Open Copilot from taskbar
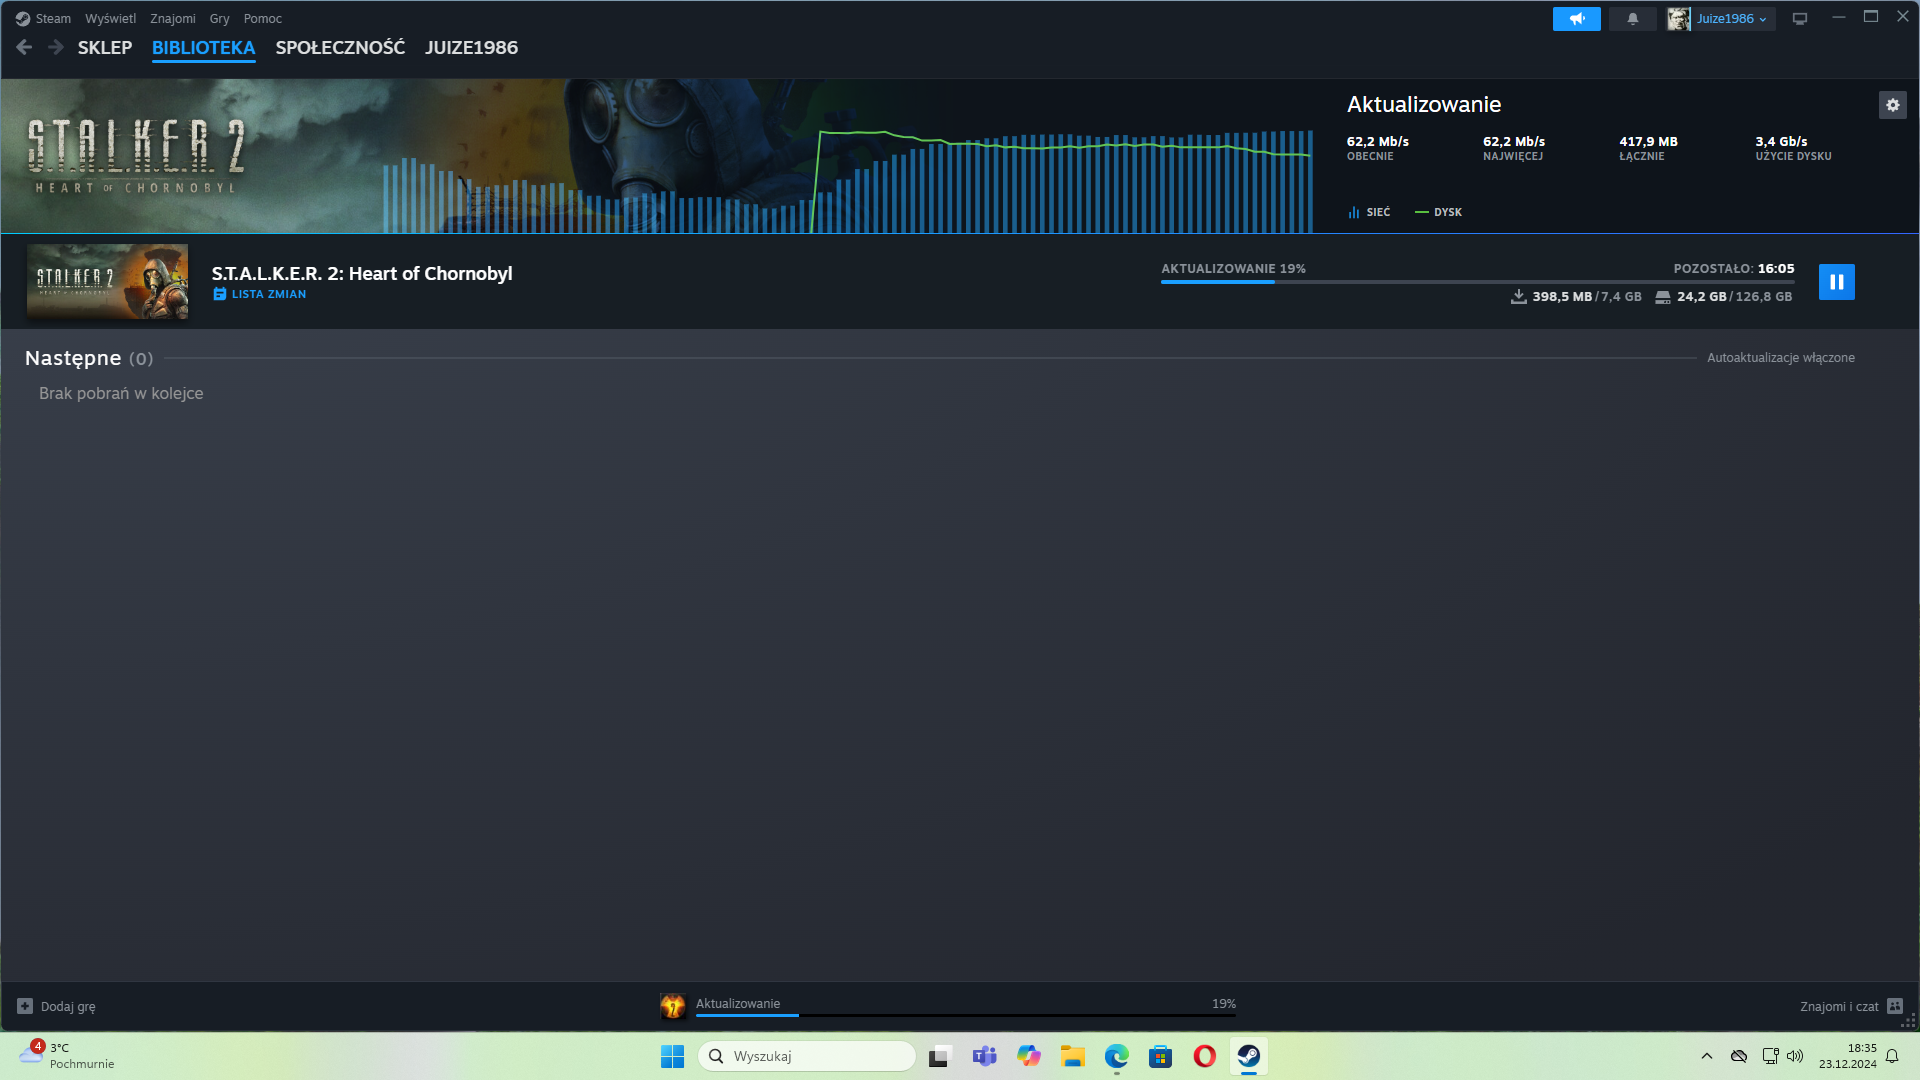This screenshot has width=1920, height=1080. click(1028, 1056)
